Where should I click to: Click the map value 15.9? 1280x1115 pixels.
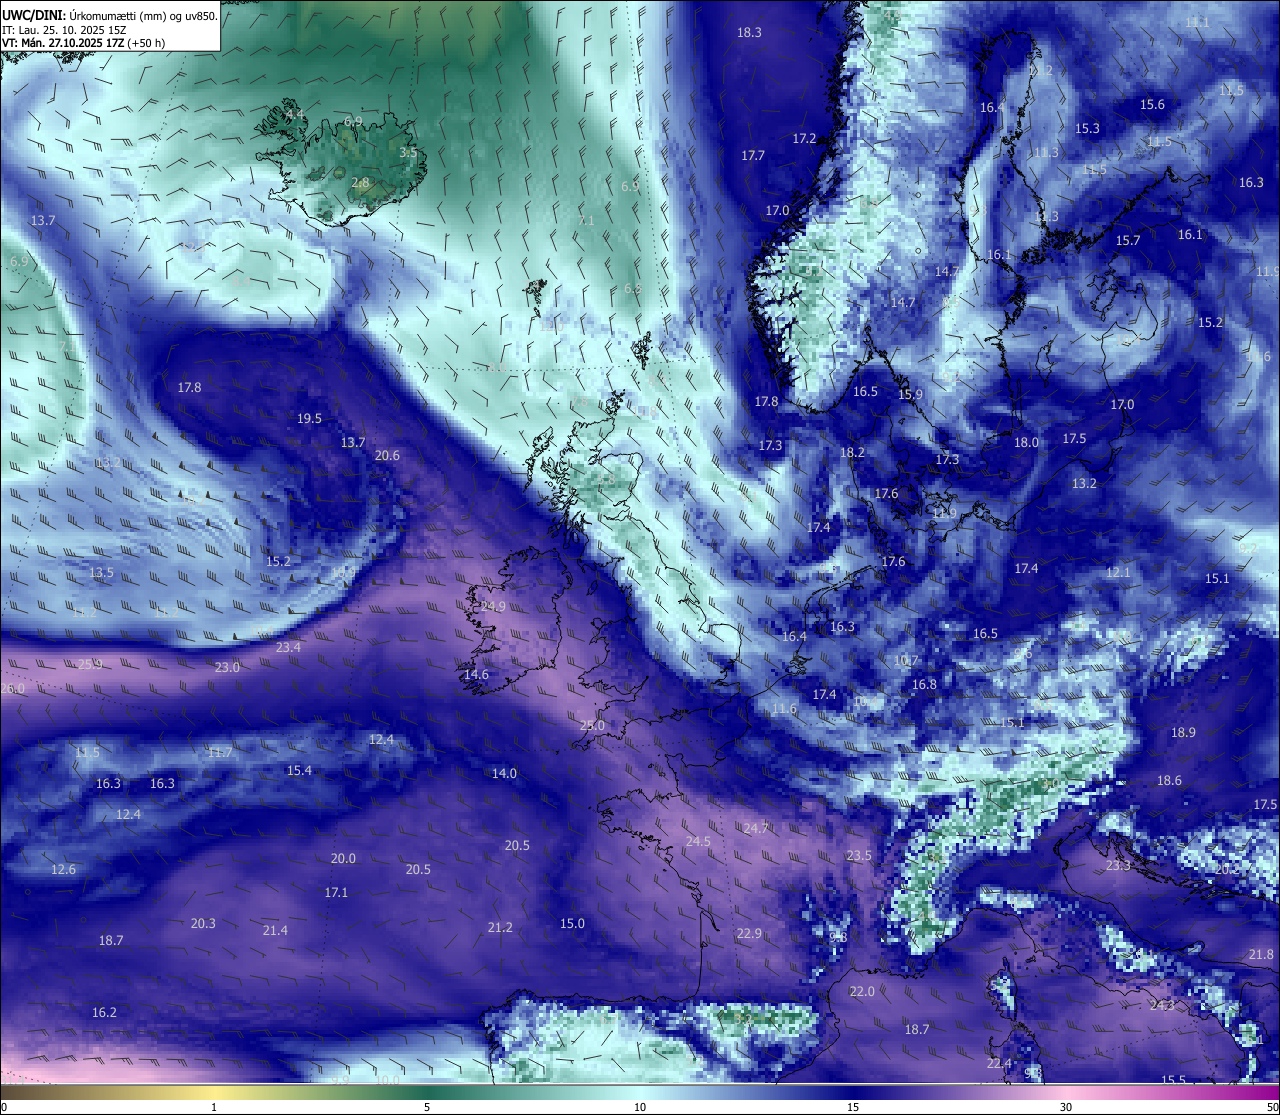pos(910,395)
